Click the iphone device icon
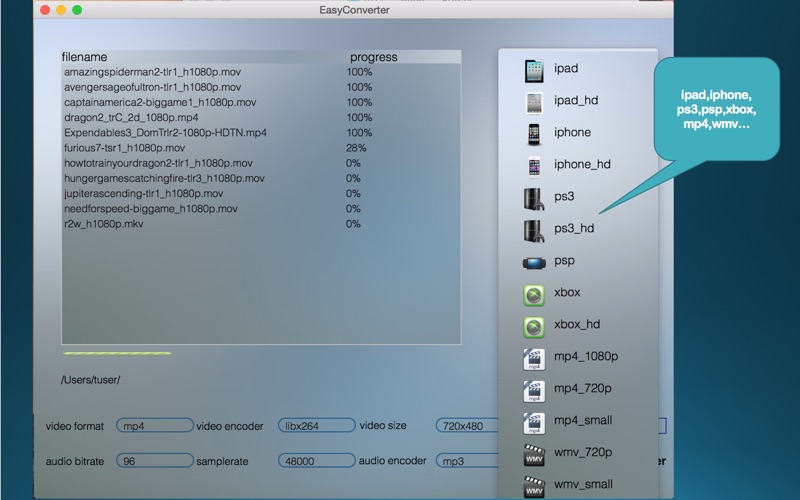The height and width of the screenshot is (500, 800). 534,134
